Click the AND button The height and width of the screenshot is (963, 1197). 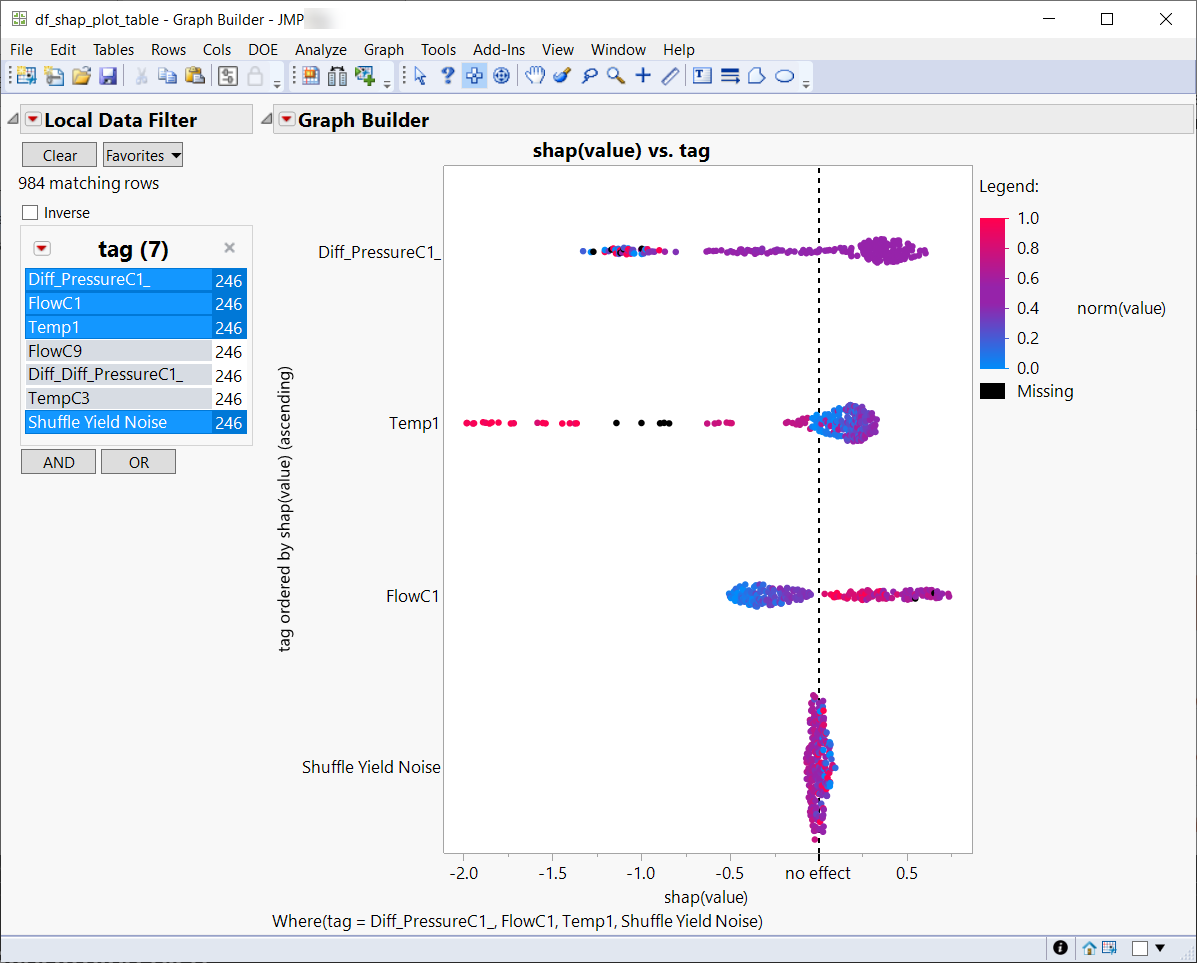pos(59,462)
